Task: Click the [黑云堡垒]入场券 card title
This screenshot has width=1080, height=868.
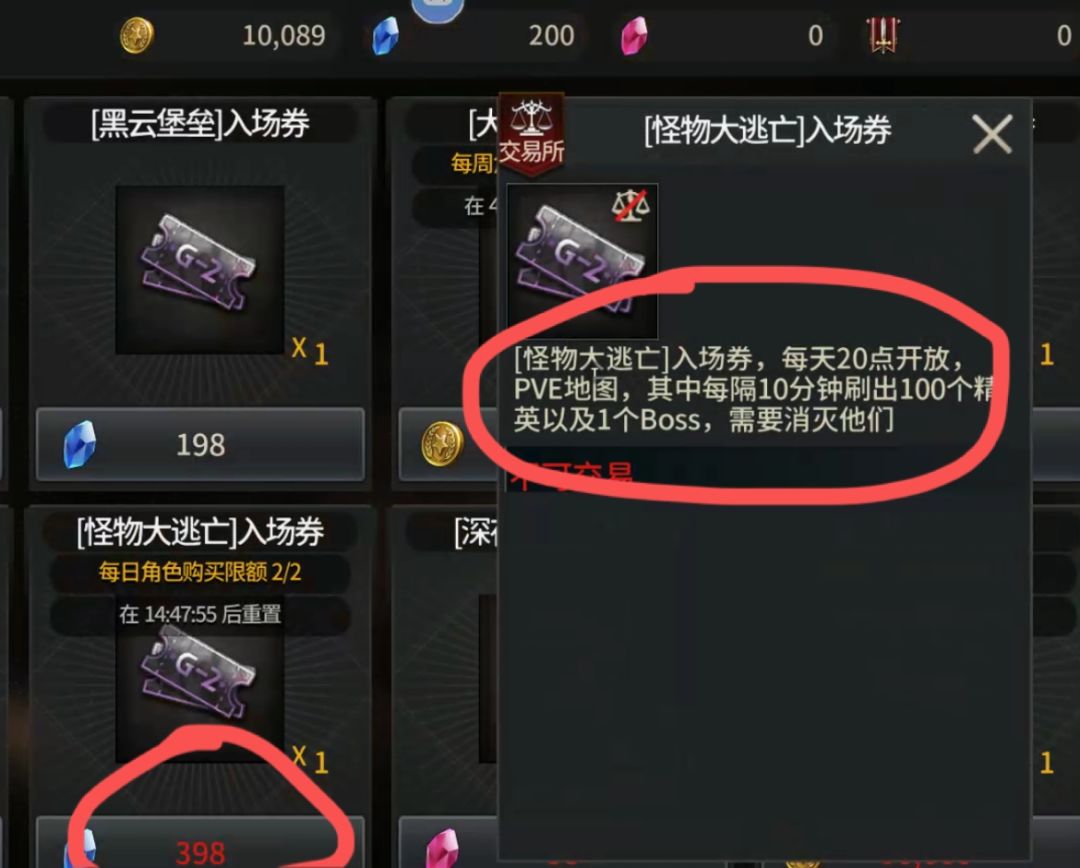Action: 200,124
